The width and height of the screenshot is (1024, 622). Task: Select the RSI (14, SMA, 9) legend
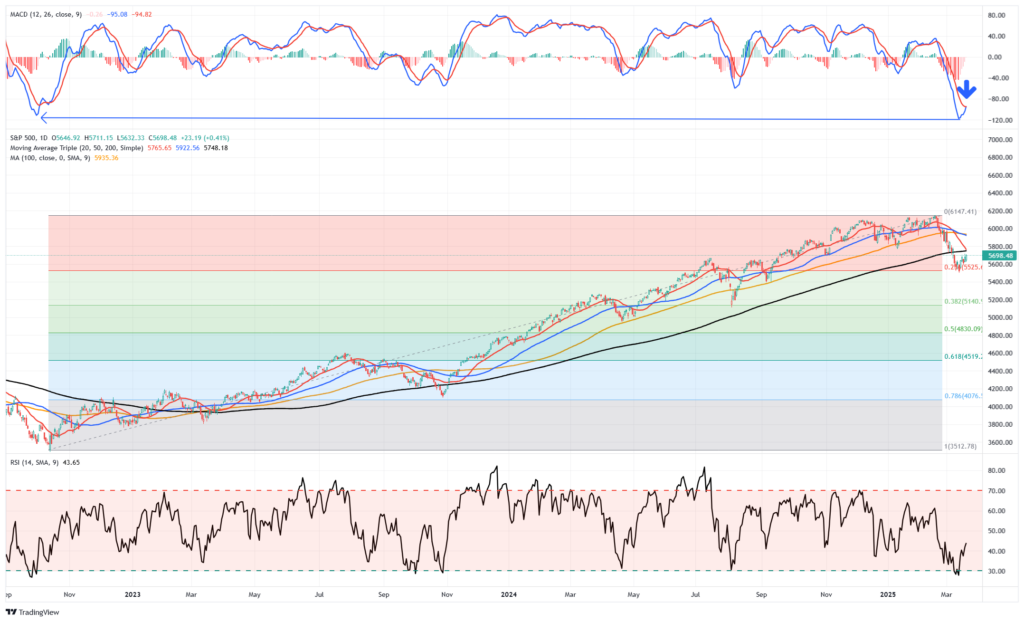(34, 462)
